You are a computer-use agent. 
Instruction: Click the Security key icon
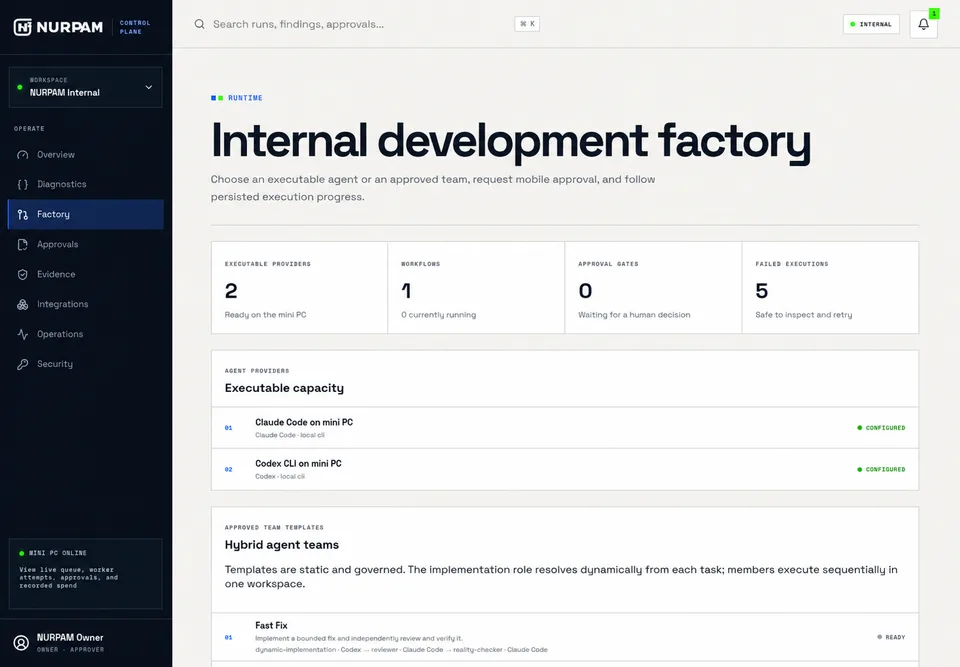pos(23,364)
